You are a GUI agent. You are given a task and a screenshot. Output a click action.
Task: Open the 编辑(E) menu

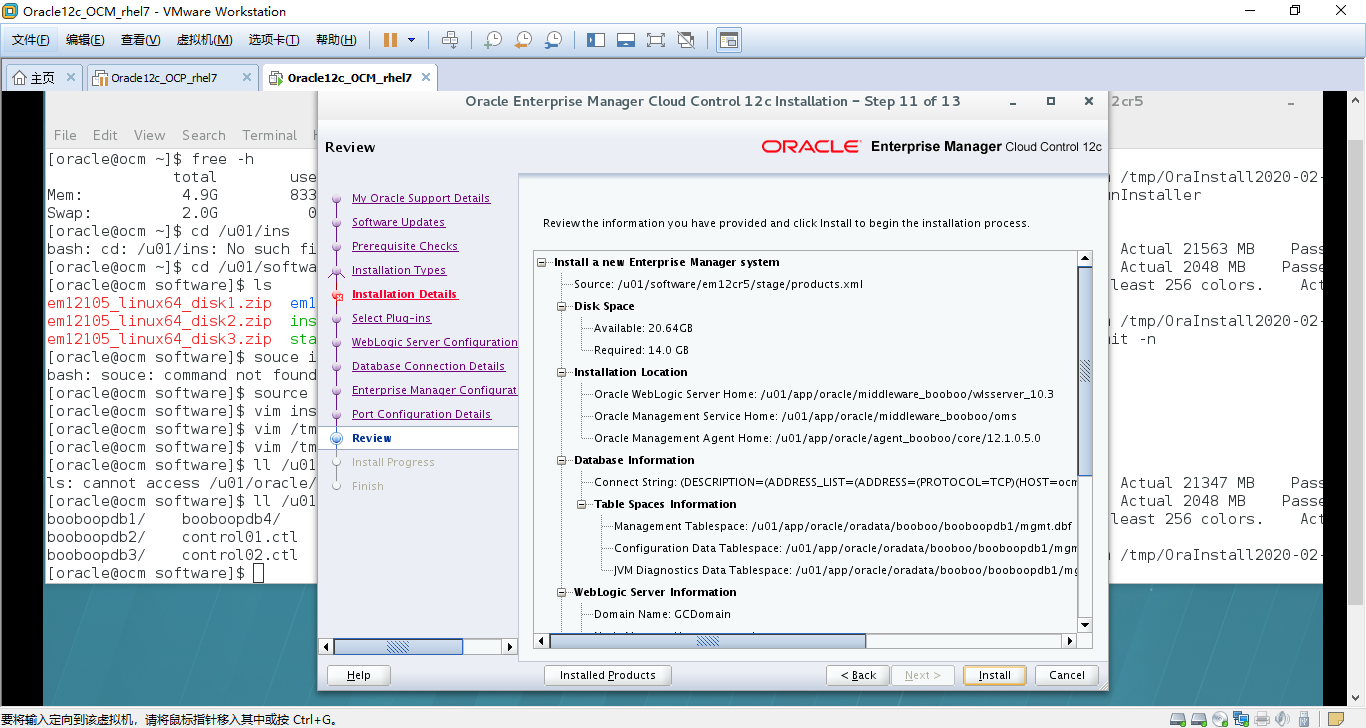click(x=85, y=40)
